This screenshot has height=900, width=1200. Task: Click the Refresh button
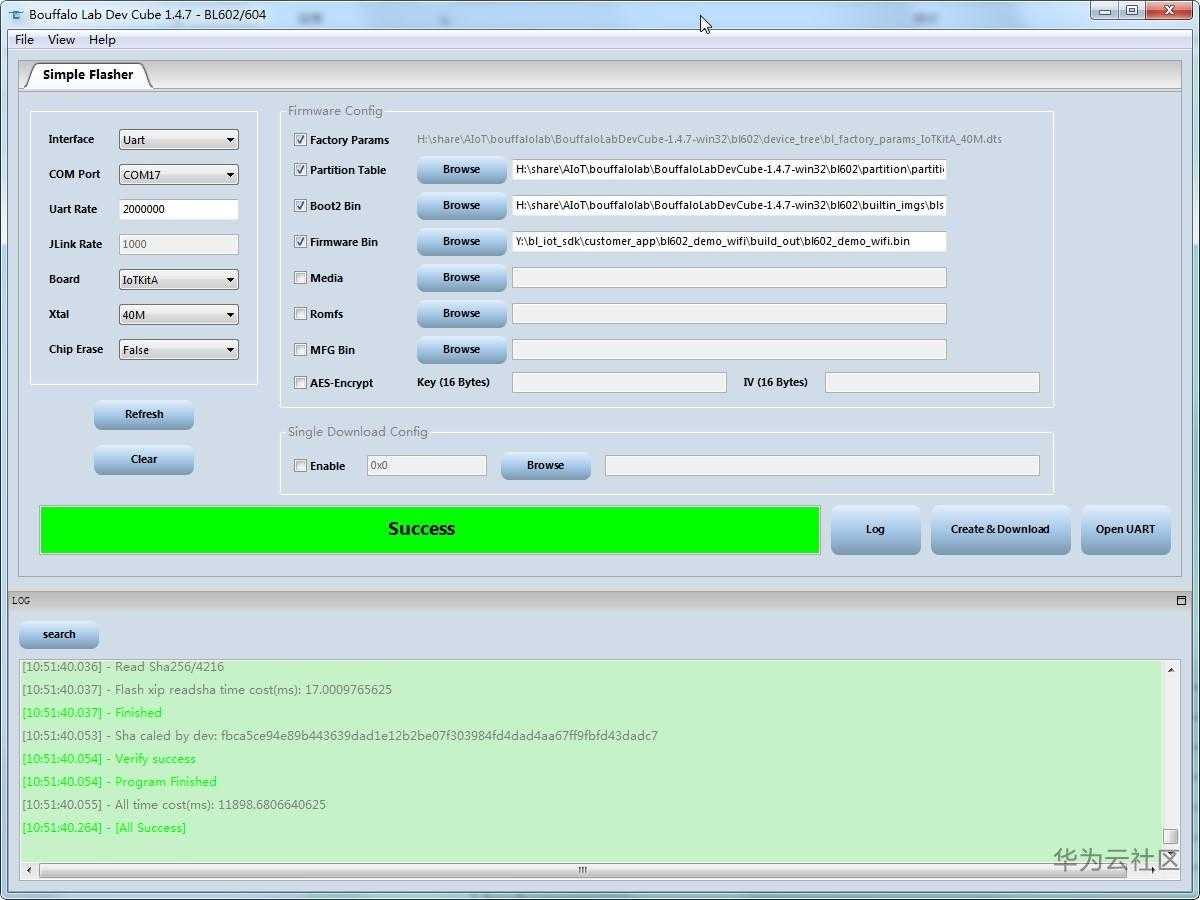tap(144, 415)
